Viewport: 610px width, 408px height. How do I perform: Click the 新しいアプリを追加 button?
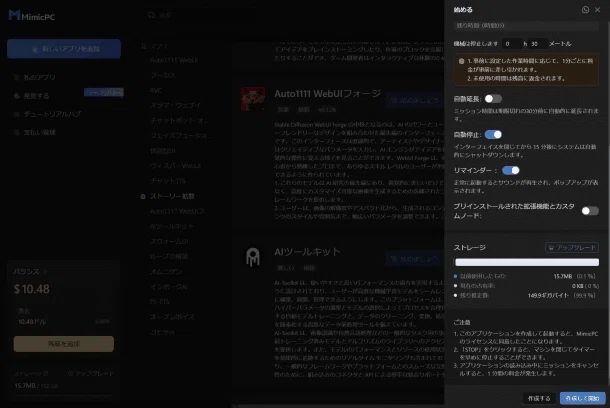(64, 49)
